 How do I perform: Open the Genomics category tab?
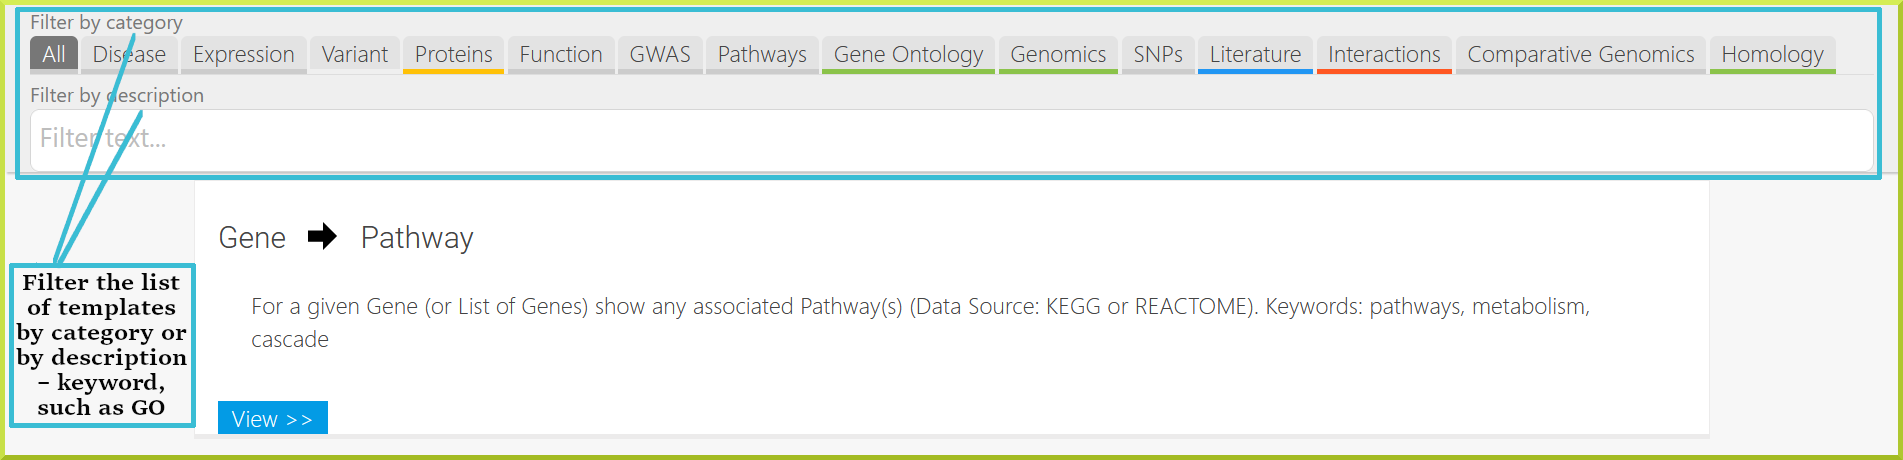point(1058,55)
